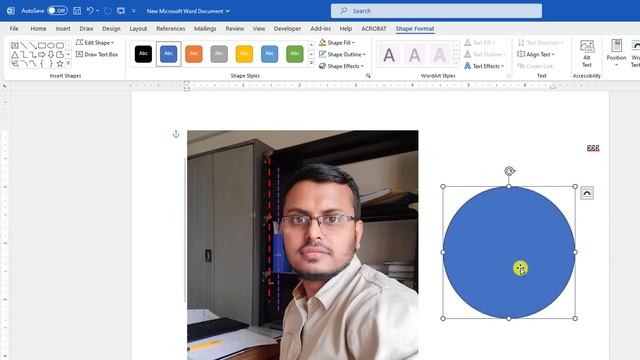Open the Text Effects dropdown

pyautogui.click(x=484, y=66)
